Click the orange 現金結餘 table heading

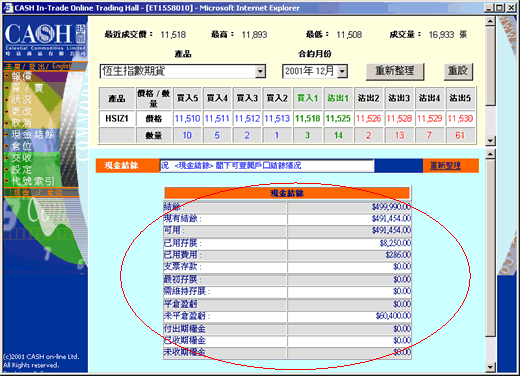coord(287,193)
